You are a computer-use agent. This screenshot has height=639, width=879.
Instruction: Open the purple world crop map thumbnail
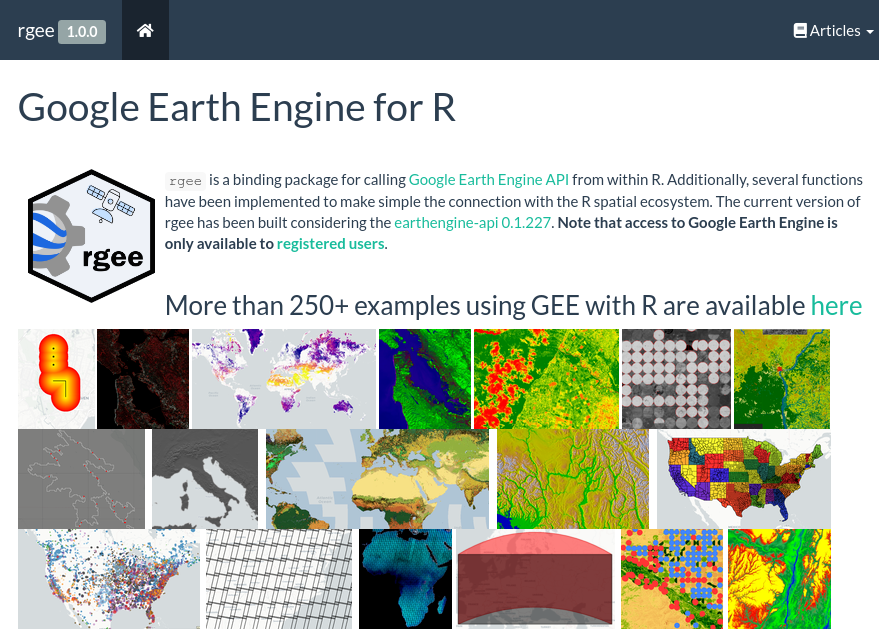coord(284,379)
